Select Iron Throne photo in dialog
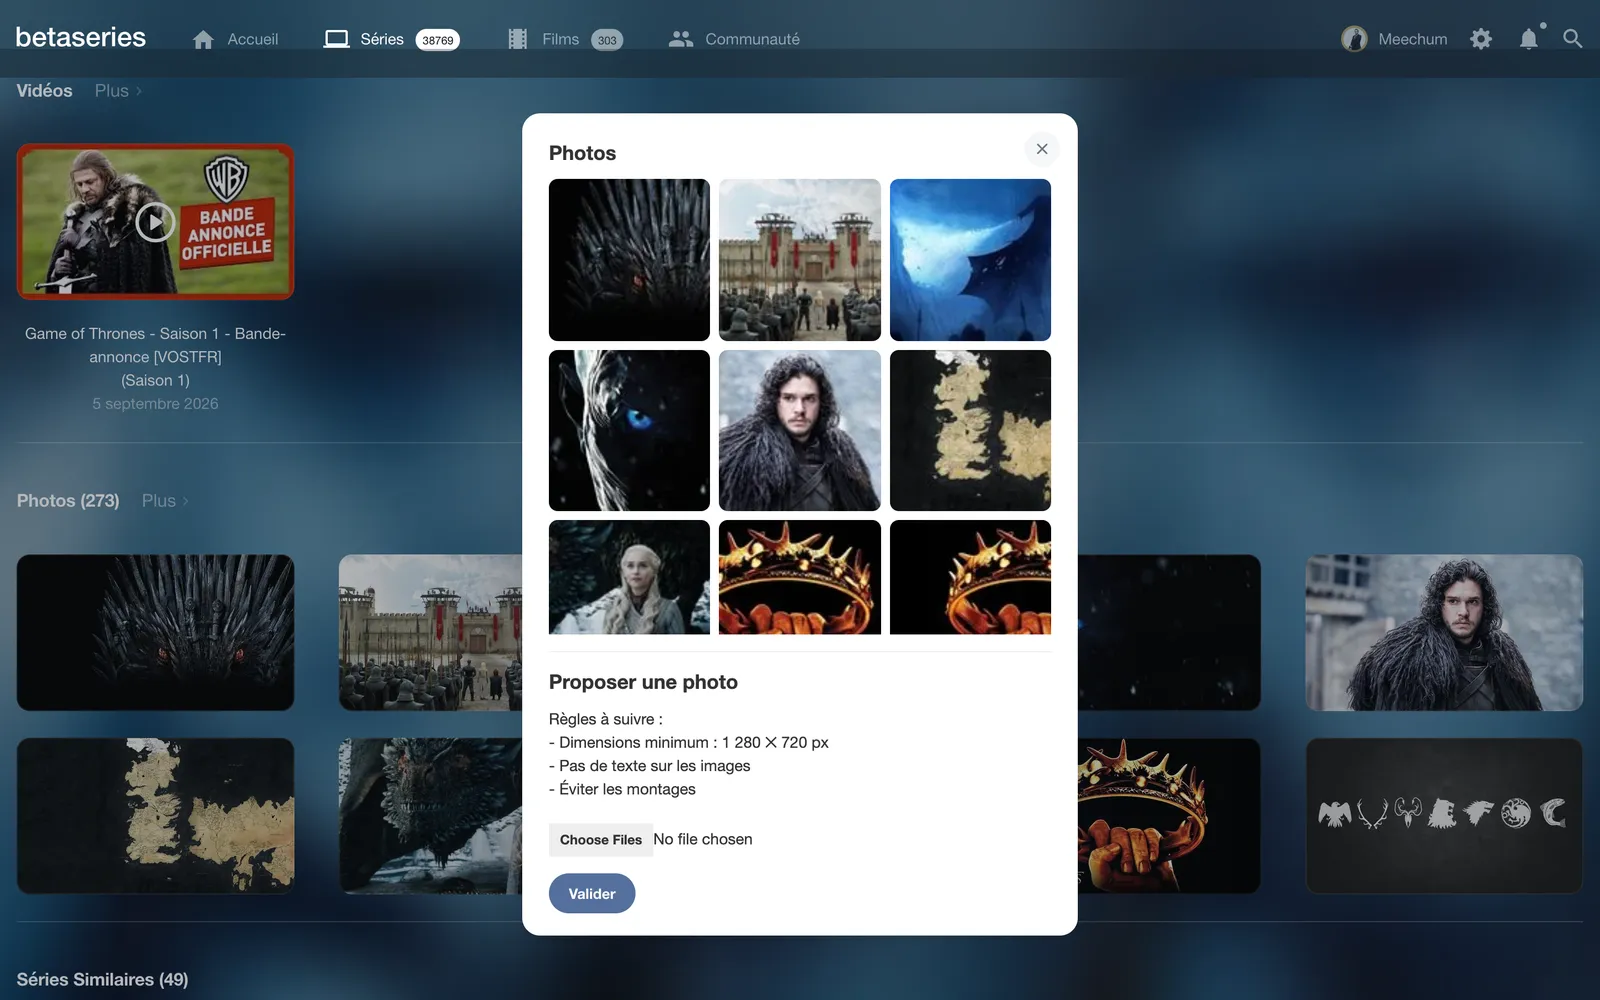Image resolution: width=1600 pixels, height=1000 pixels. coord(629,260)
